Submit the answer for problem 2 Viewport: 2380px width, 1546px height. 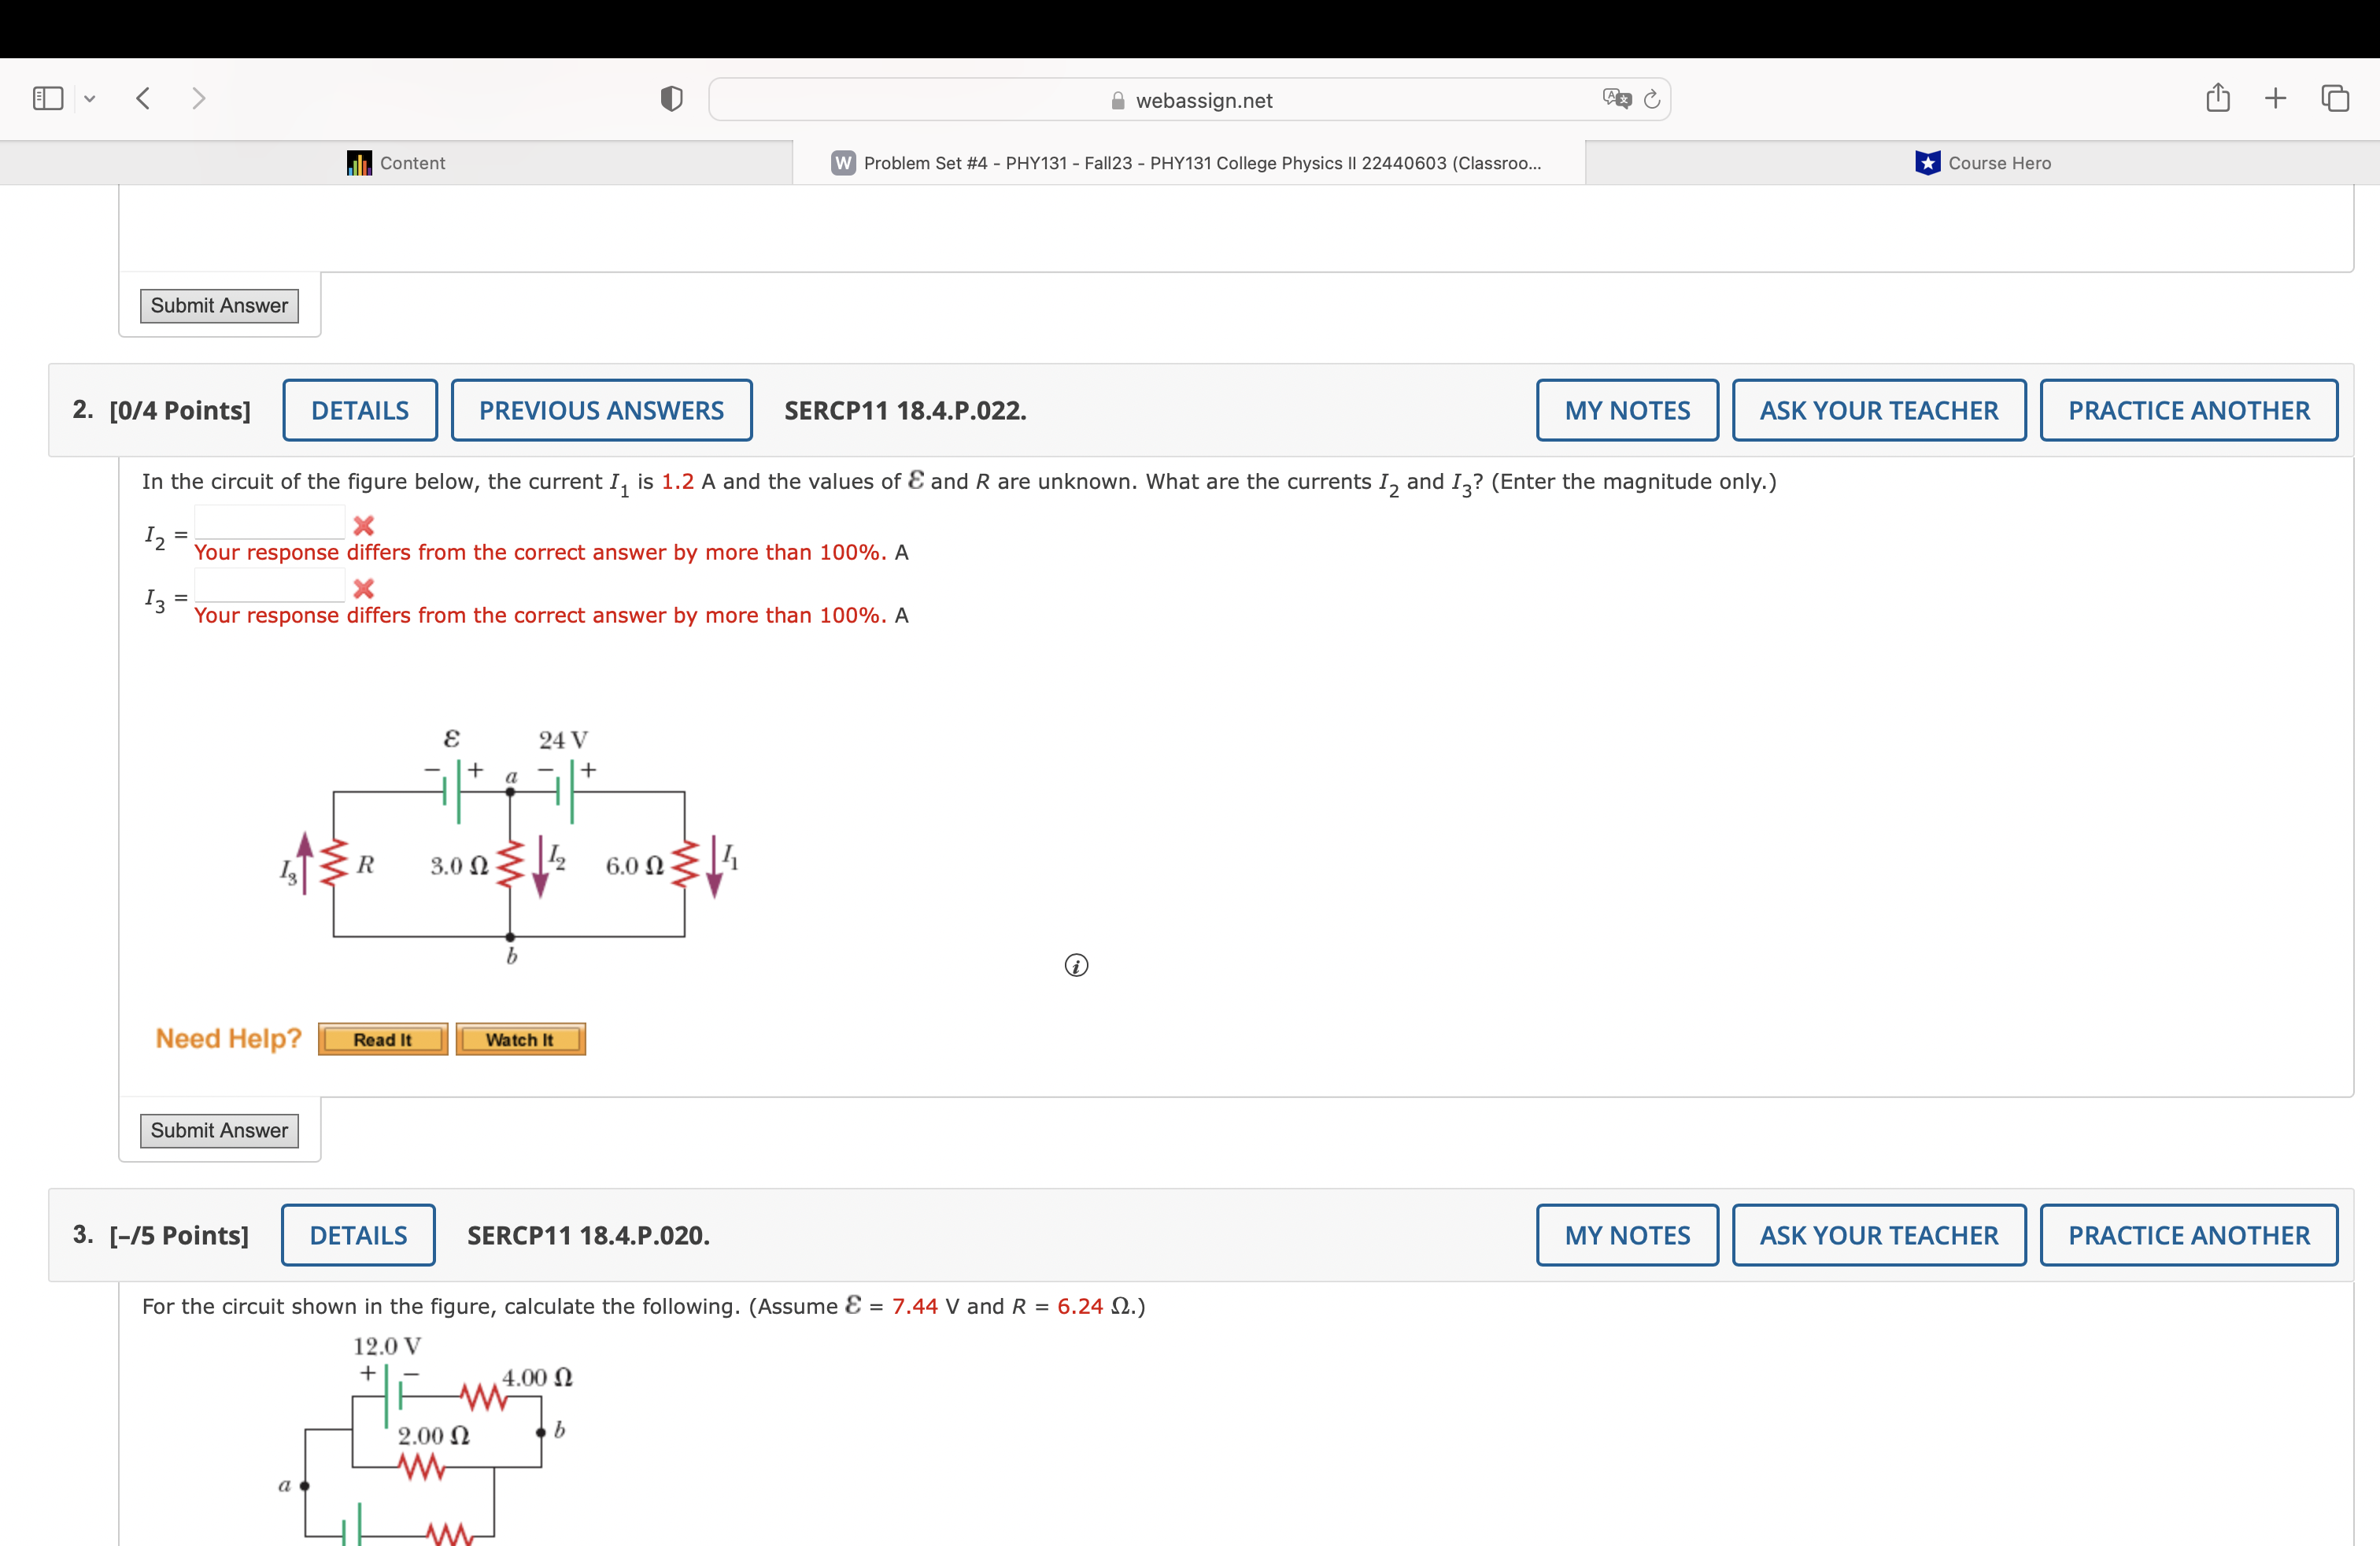point(219,1130)
